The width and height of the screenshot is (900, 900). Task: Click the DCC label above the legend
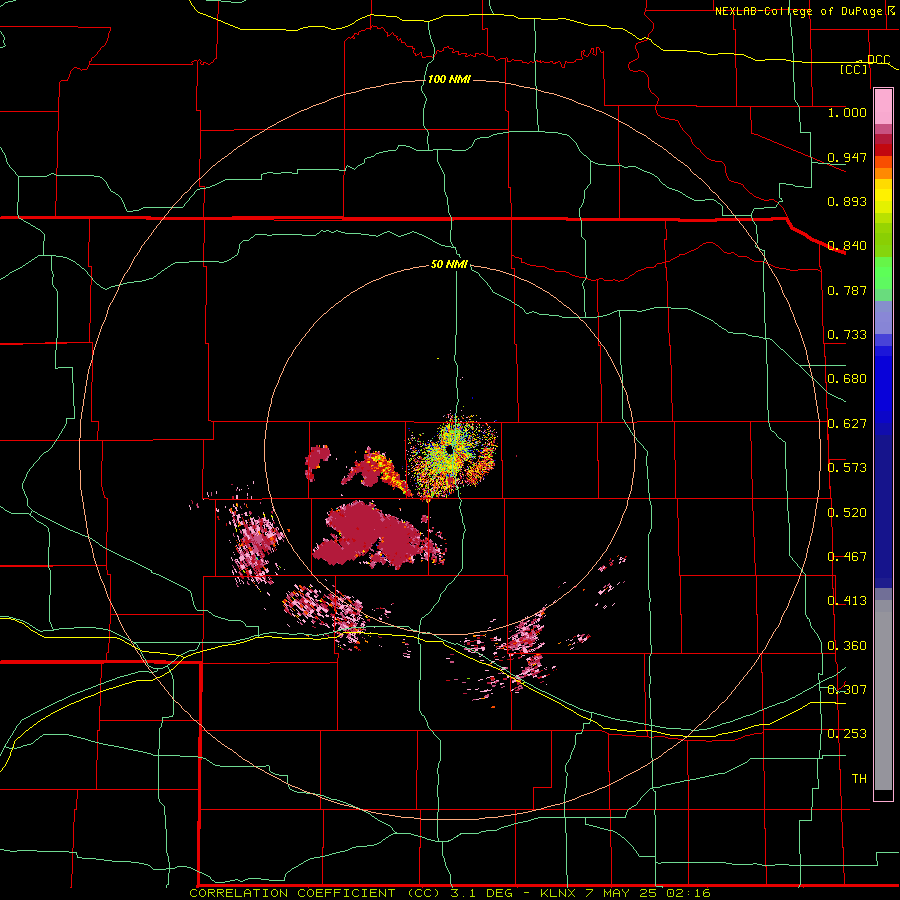point(878,60)
